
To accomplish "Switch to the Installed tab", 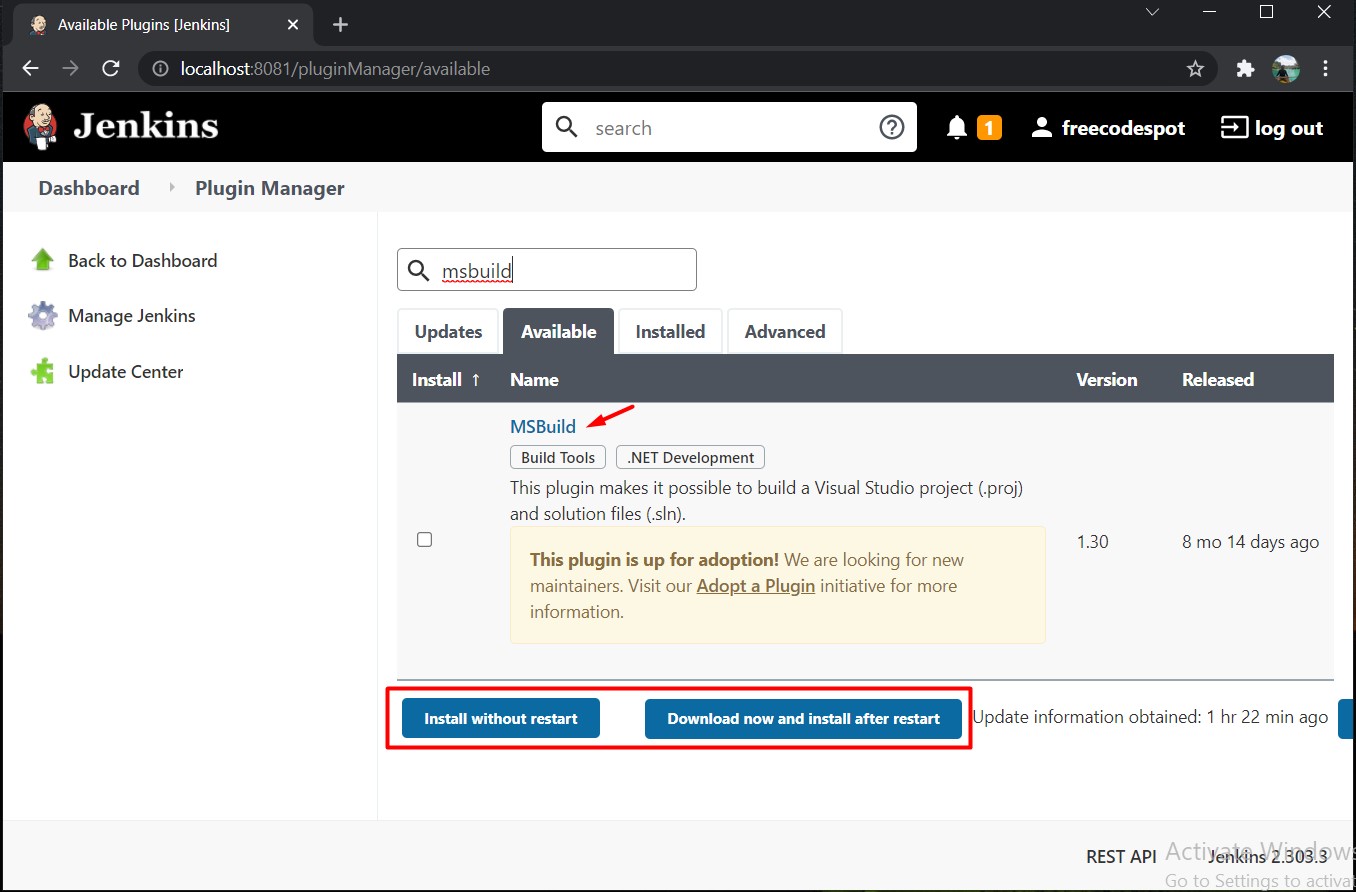I will (670, 331).
